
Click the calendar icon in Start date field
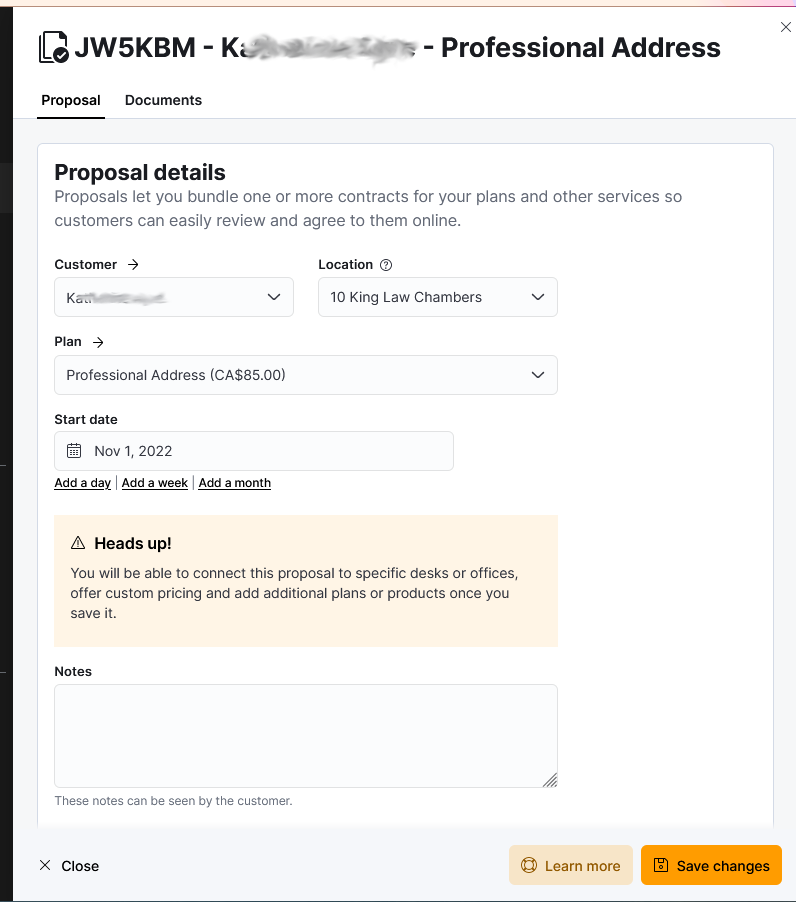pyautogui.click(x=74, y=451)
